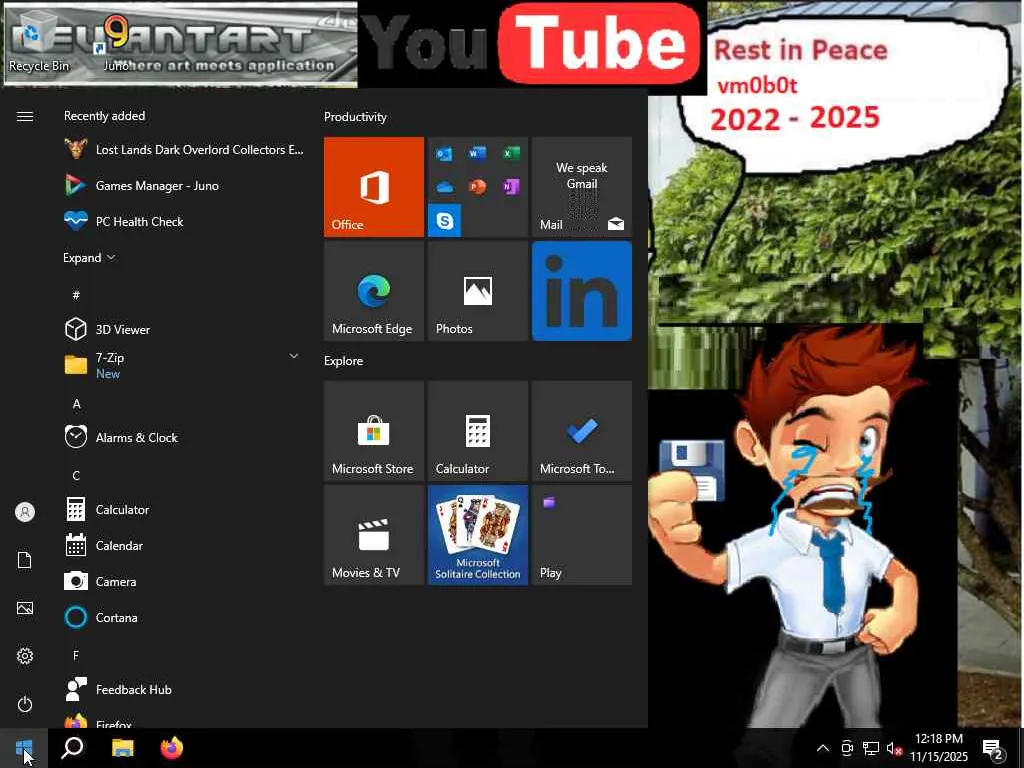1024x768 pixels.
Task: Open Feedback Hub app
Action: (184, 689)
